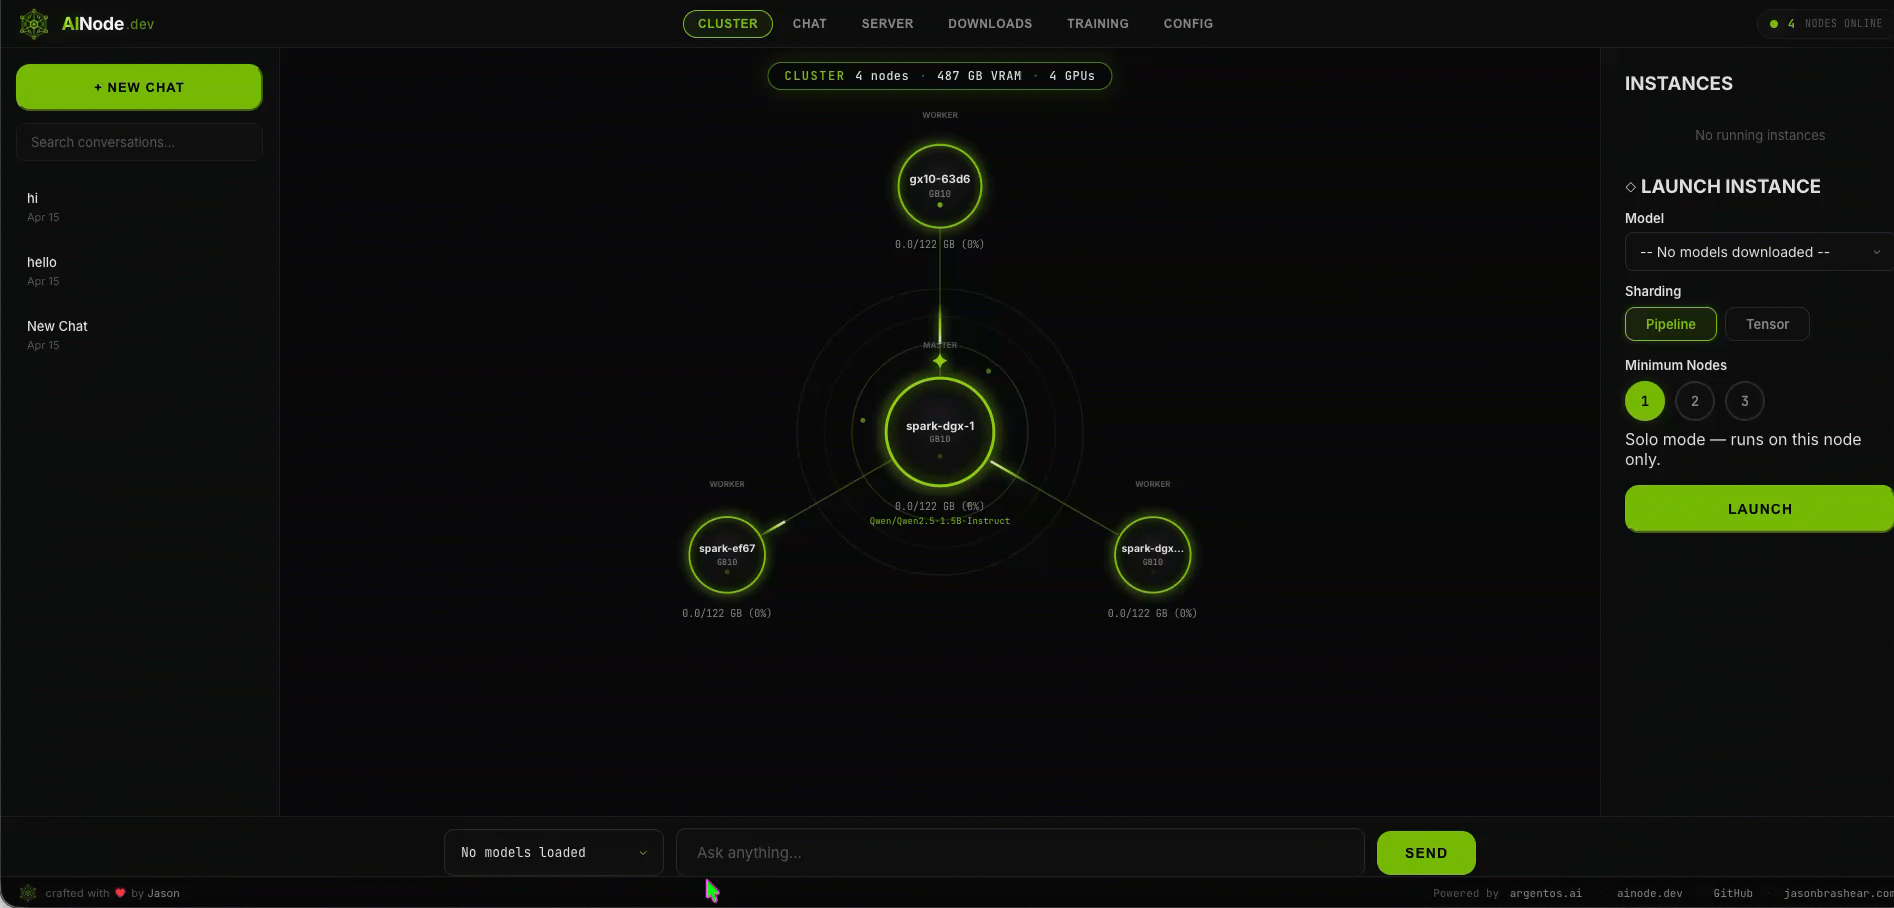Click the Ask anything input field

1021,852
